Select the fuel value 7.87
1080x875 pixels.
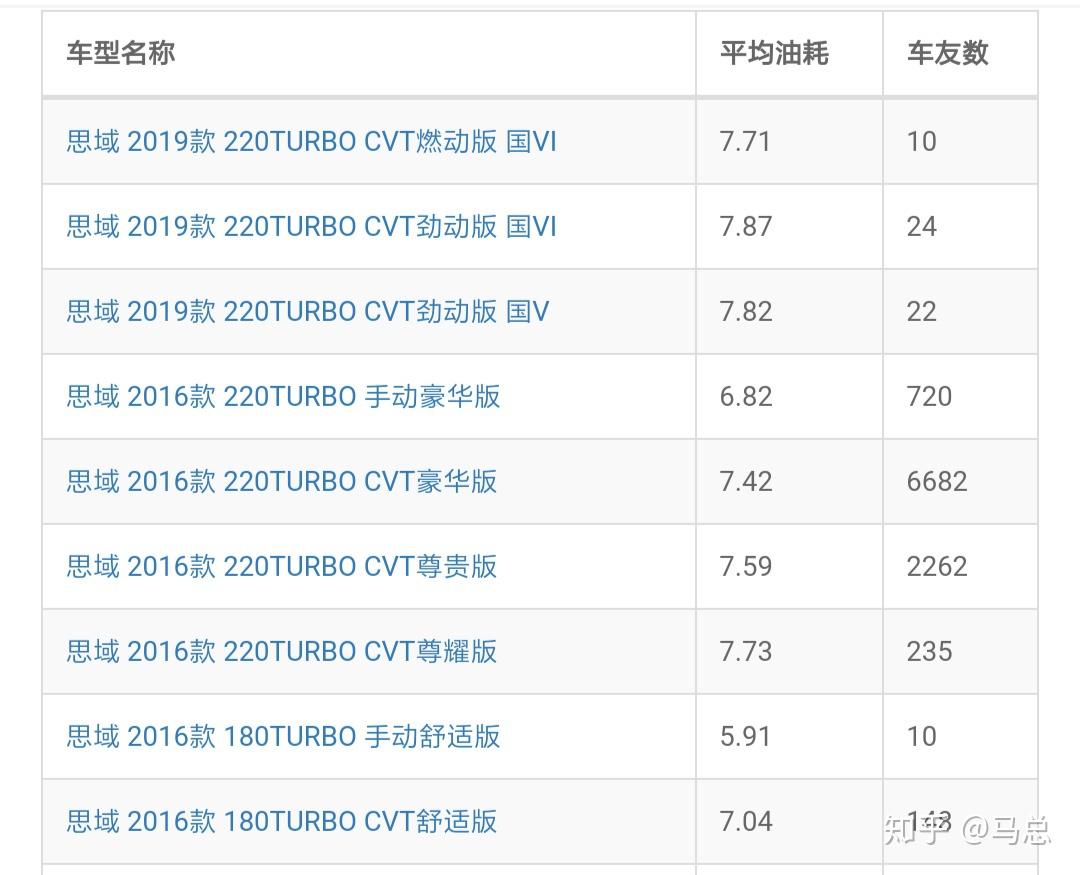(746, 227)
